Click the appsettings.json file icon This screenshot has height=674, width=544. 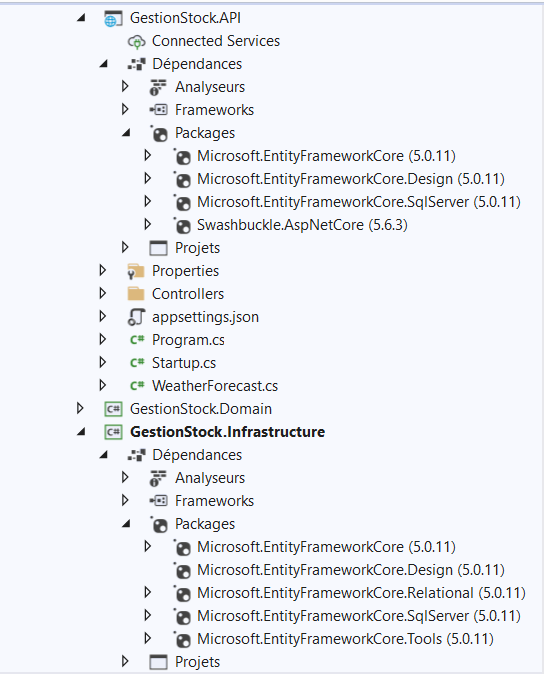(136, 317)
